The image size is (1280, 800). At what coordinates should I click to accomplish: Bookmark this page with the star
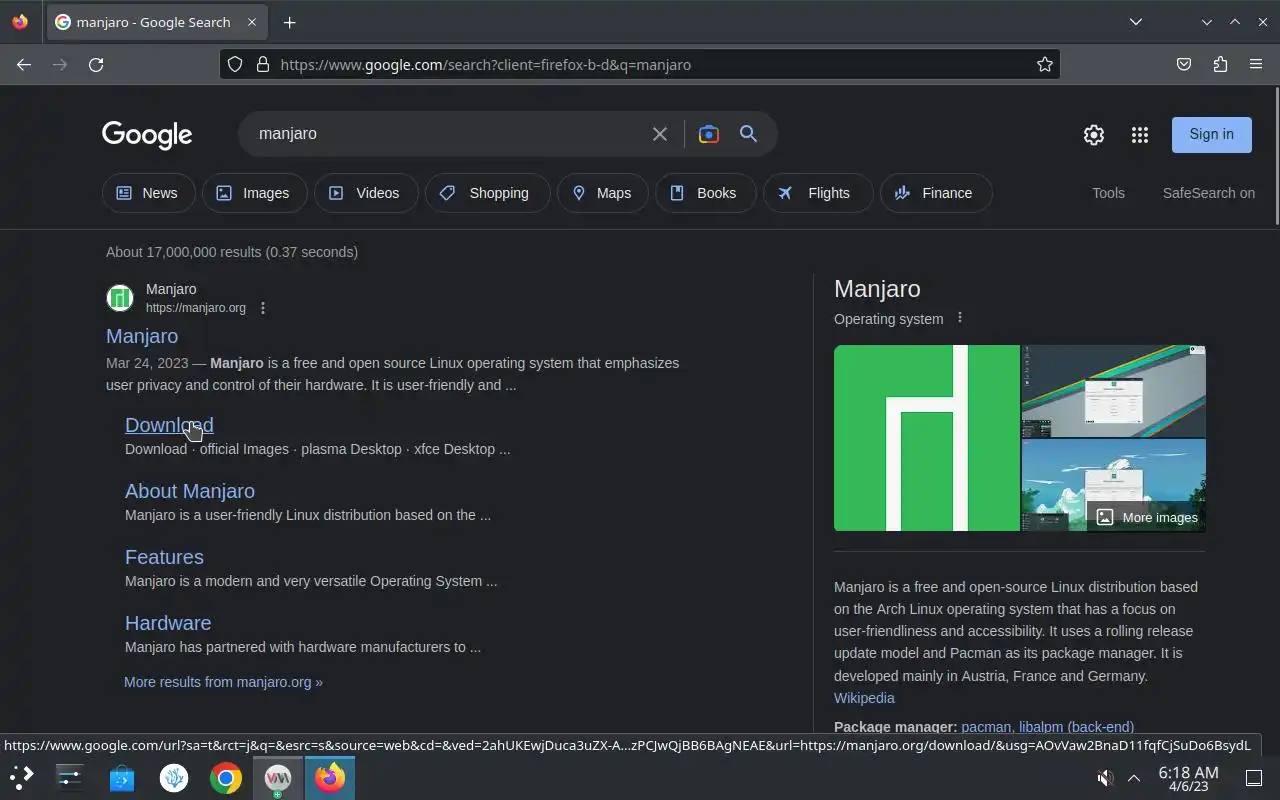click(x=1045, y=64)
